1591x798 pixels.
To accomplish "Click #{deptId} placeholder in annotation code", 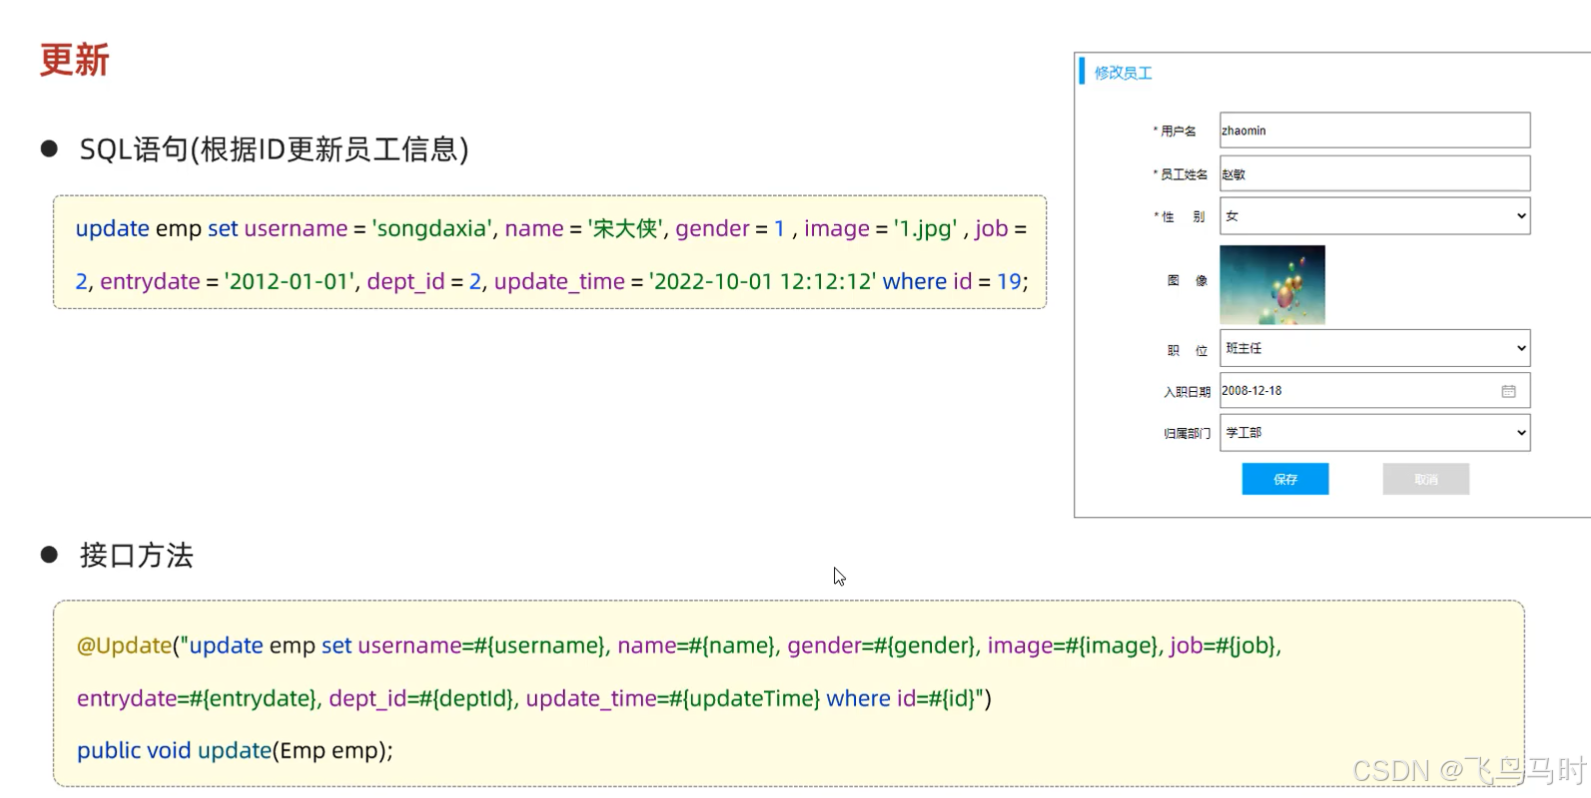I will [467, 698].
